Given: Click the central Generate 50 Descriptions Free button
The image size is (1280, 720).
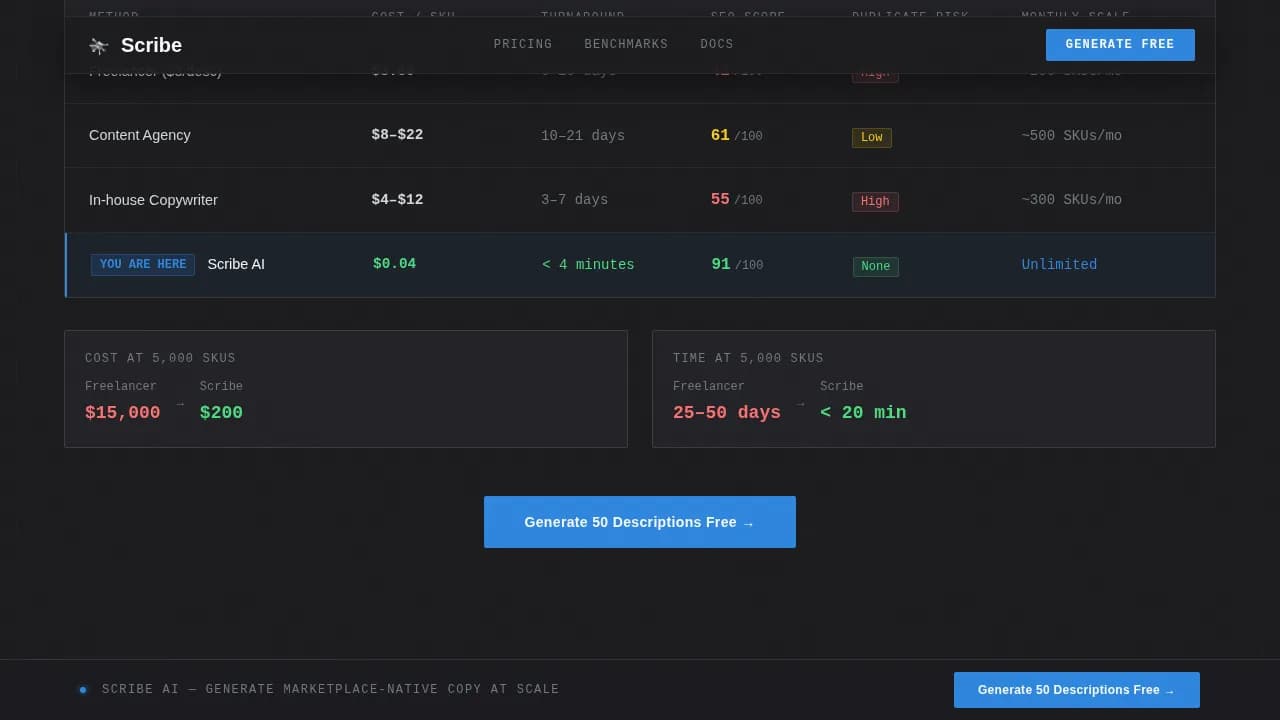Looking at the screenshot, I should point(640,522).
